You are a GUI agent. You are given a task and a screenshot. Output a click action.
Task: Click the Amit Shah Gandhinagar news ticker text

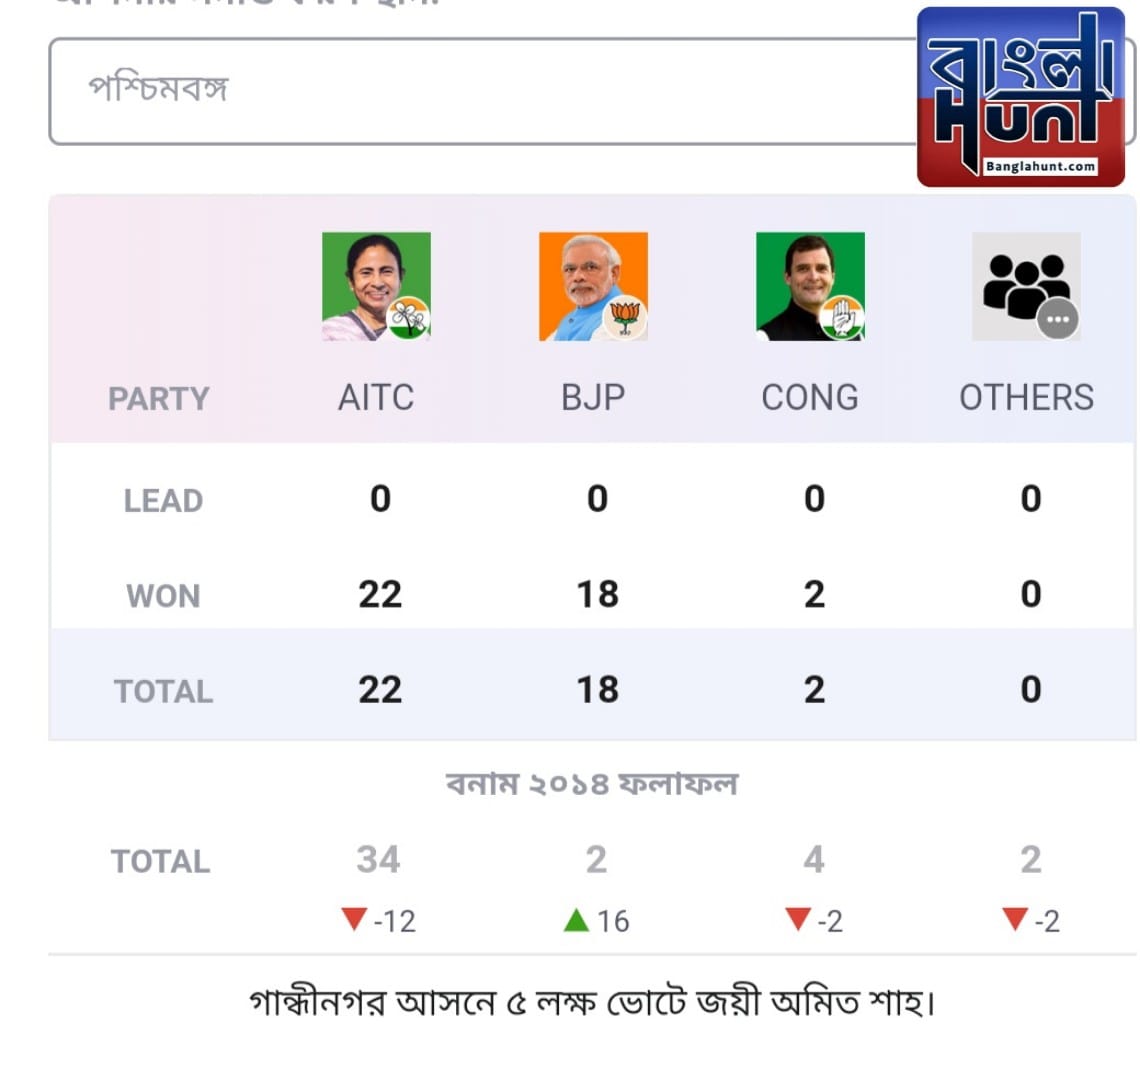(x=592, y=1003)
